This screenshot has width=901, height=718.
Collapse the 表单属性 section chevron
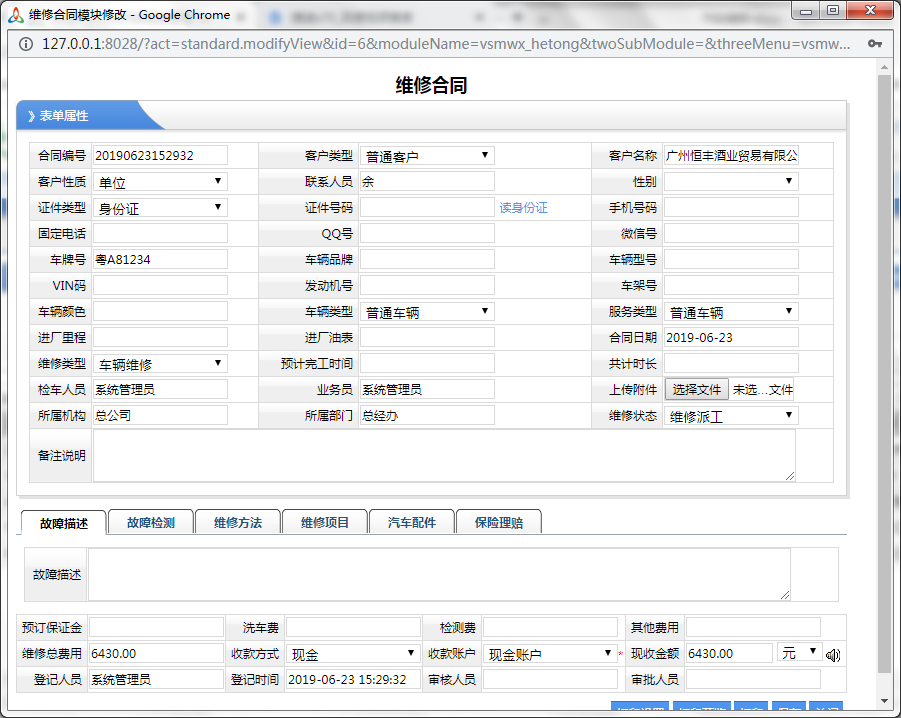point(31,116)
